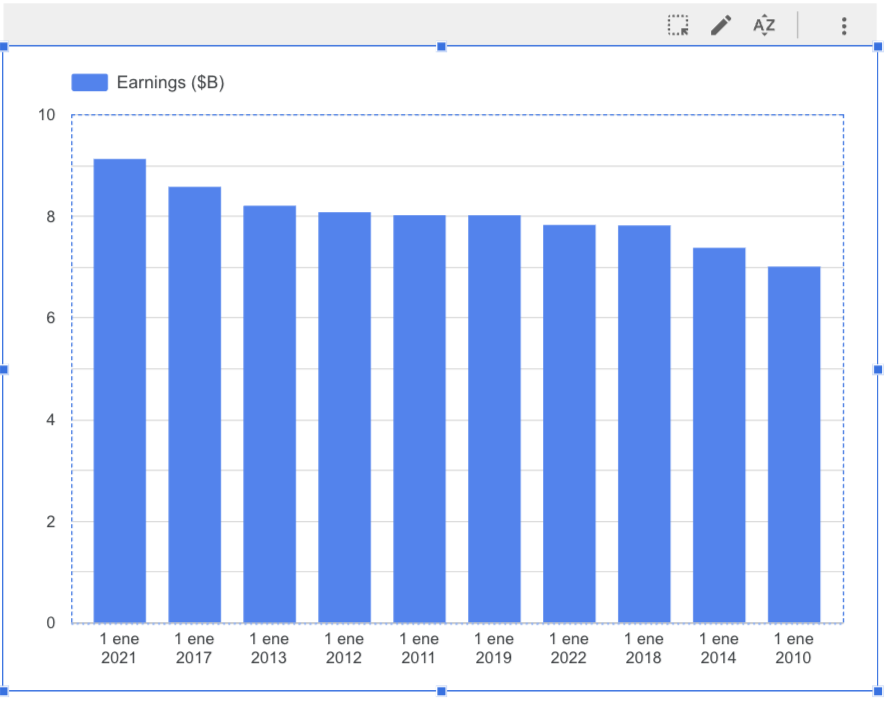
Task: Select the 2019 earnings bar
Action: (x=494, y=418)
